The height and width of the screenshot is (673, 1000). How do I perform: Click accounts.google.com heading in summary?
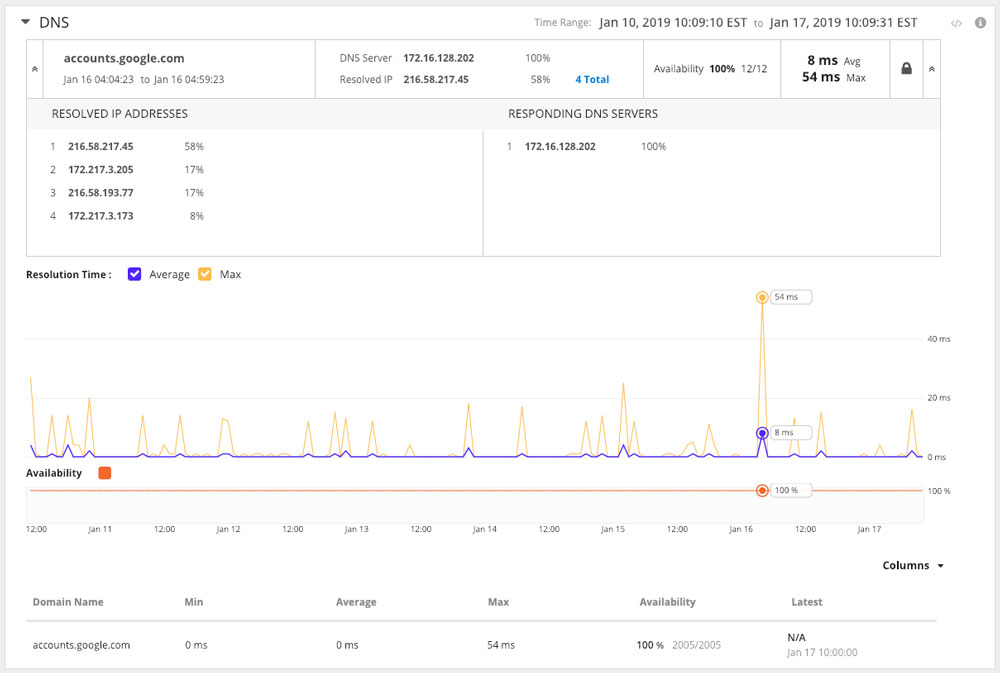124,58
